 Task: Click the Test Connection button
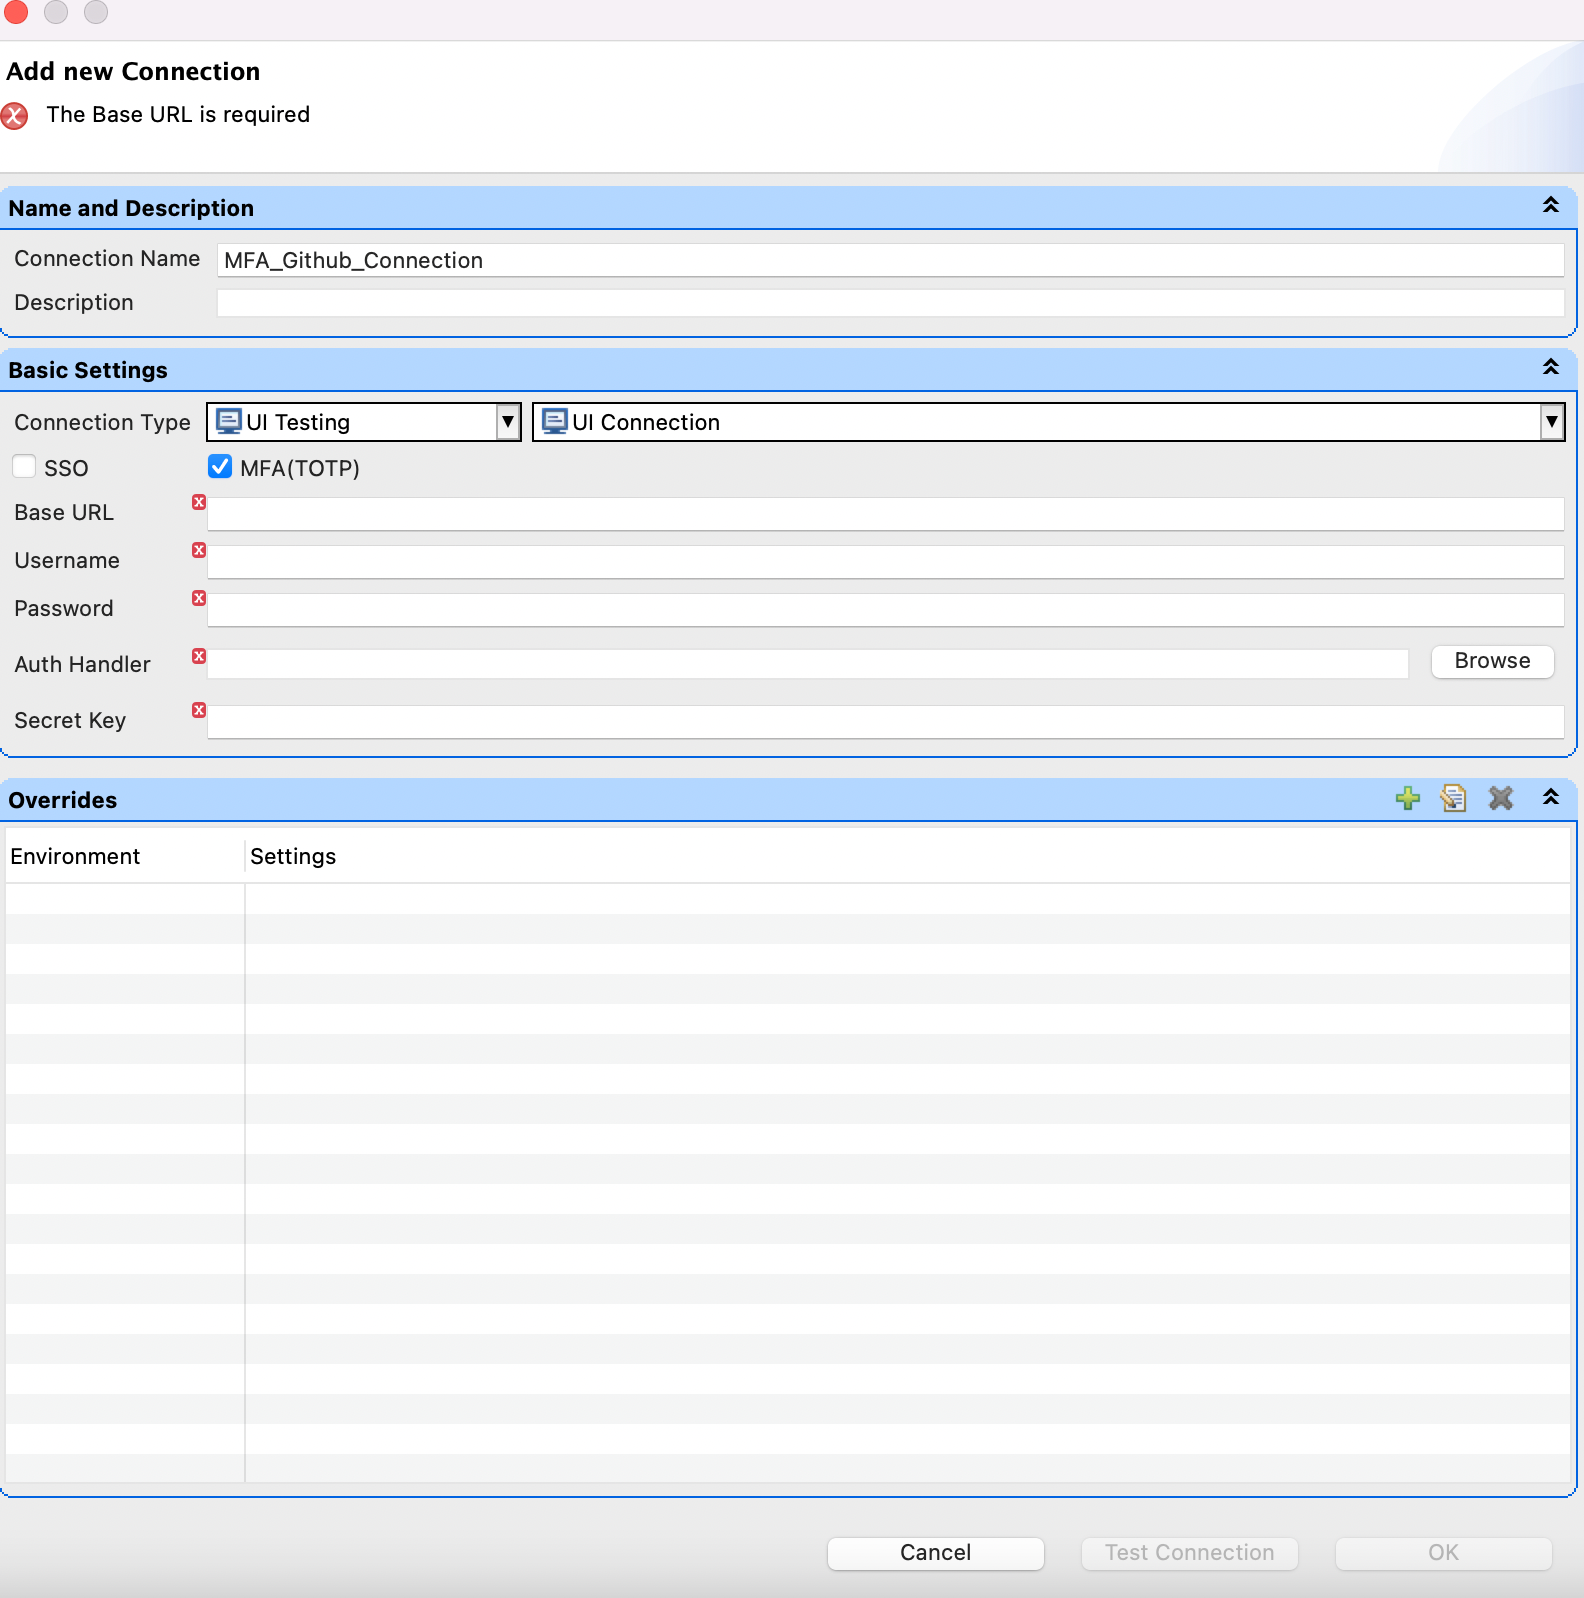click(x=1190, y=1553)
